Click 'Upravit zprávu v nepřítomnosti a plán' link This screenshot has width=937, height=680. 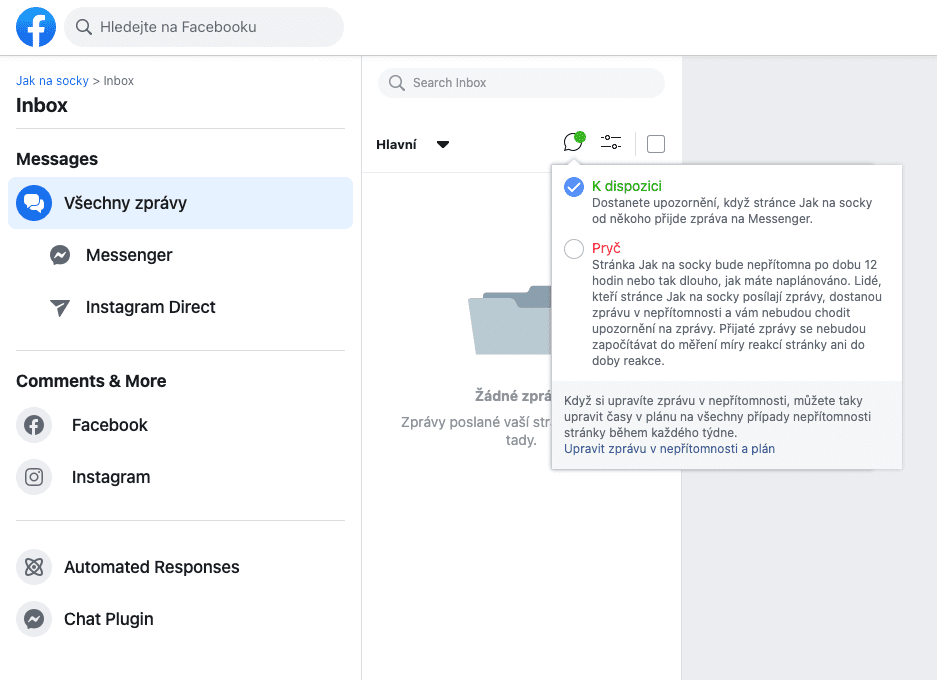669,449
